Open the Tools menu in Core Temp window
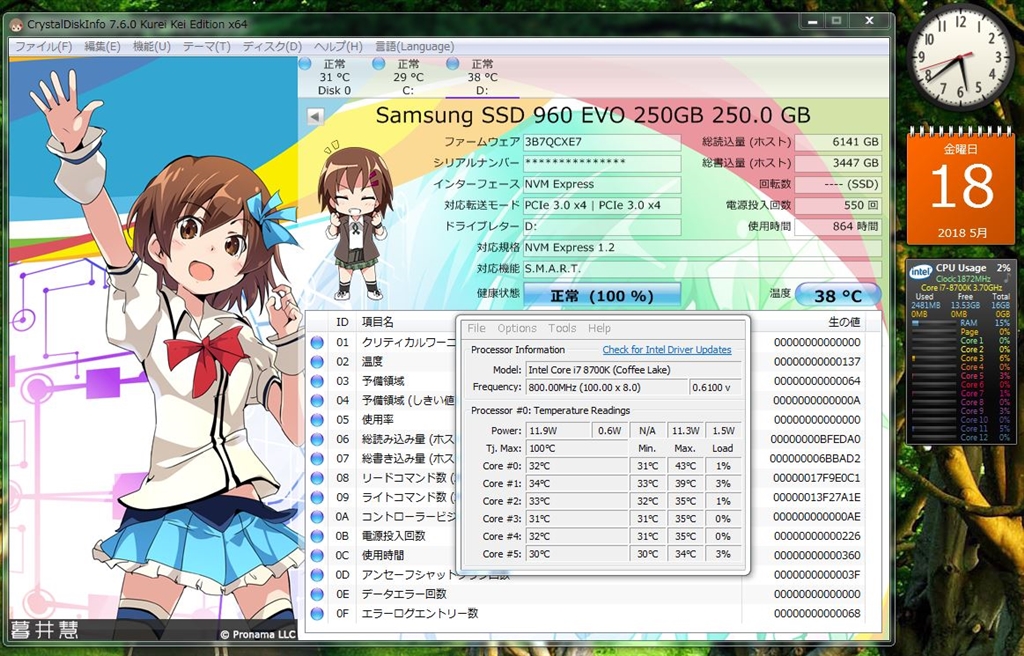This screenshot has width=1024, height=656. (562, 328)
